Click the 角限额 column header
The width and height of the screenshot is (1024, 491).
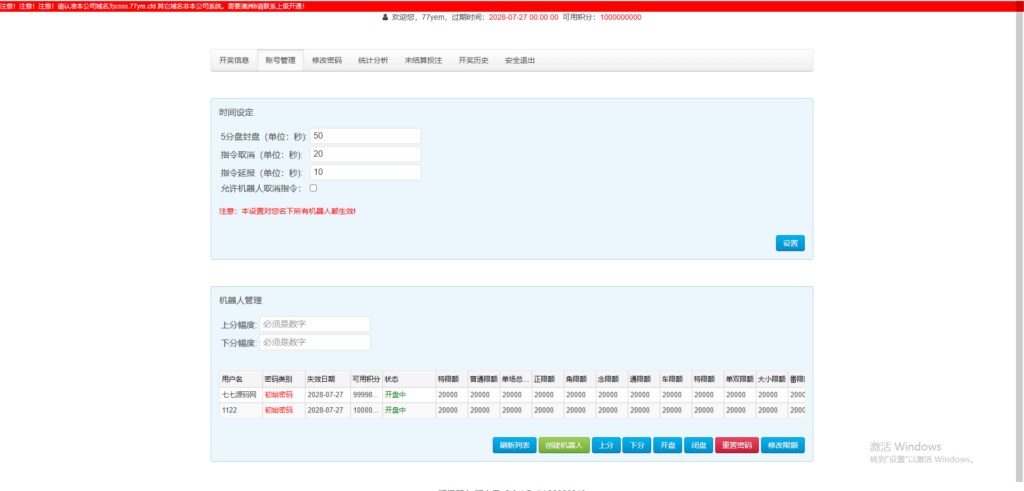579,379
